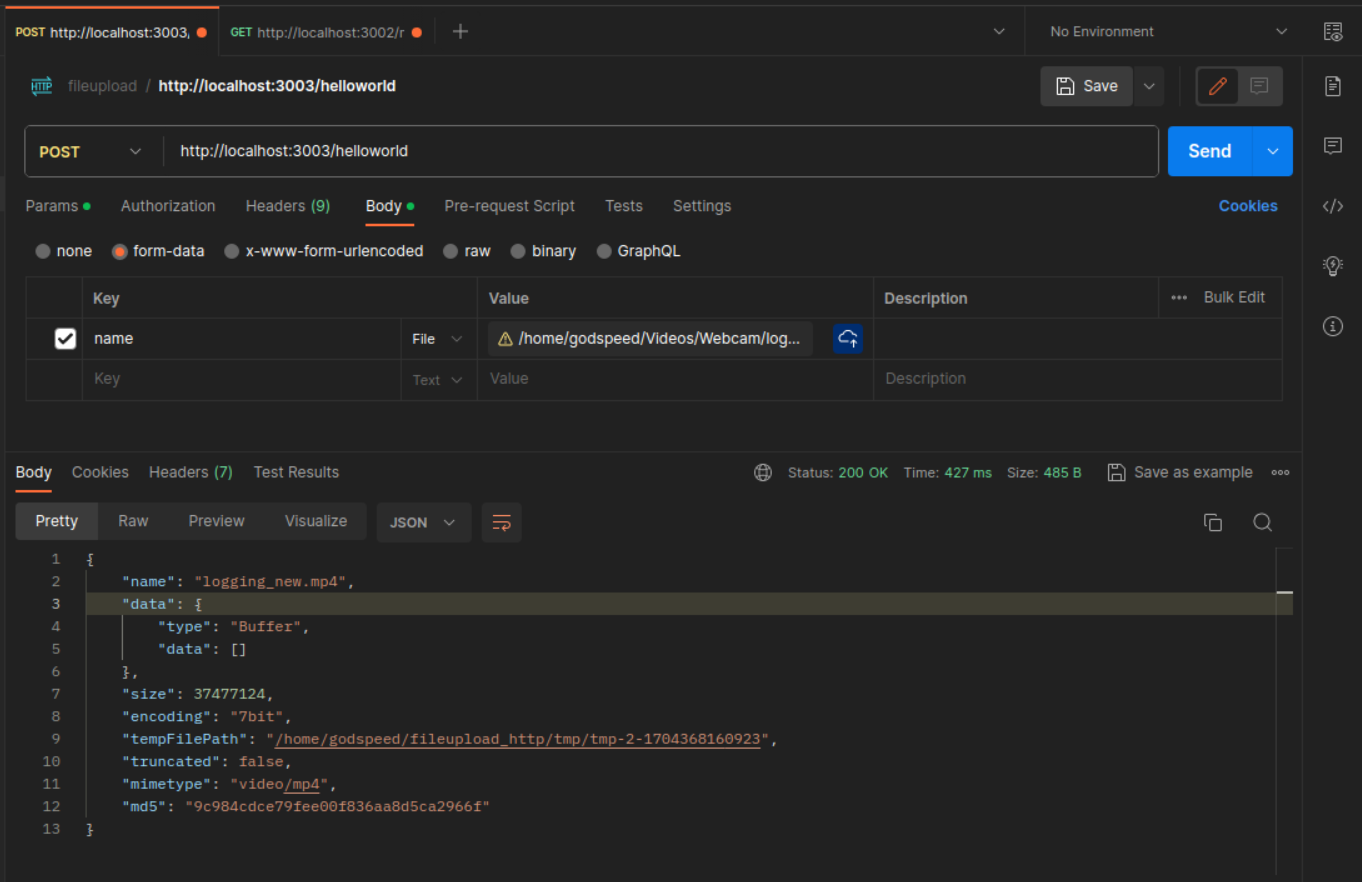Click the globe network icon beside Status
This screenshot has height=882, width=1362.
(763, 472)
